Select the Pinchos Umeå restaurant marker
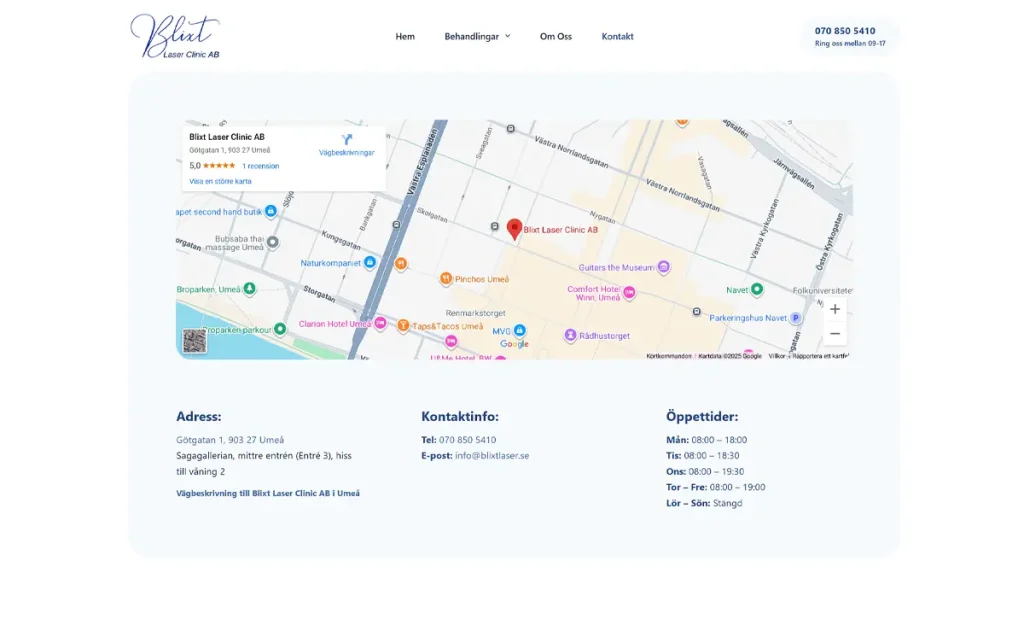The width and height of the screenshot is (1024, 631). (x=446, y=279)
